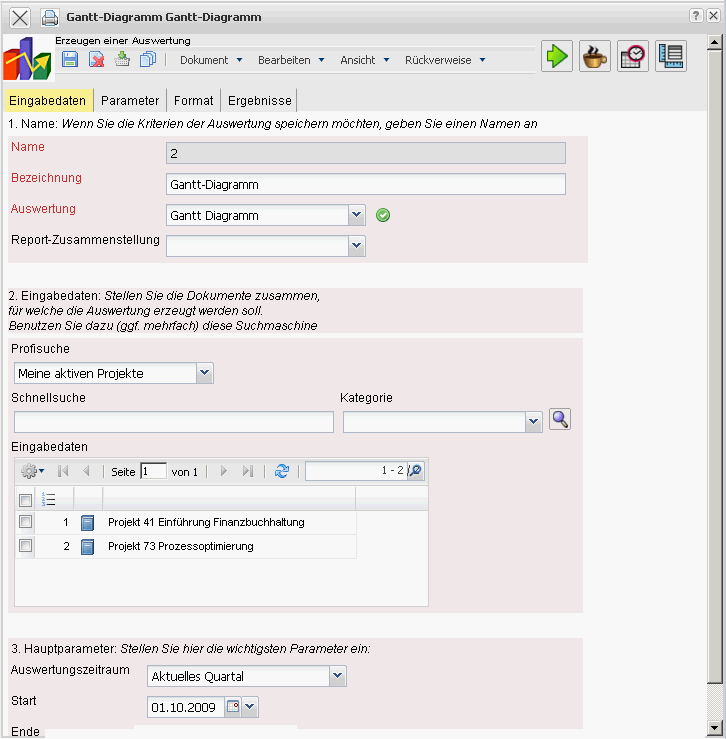This screenshot has width=726, height=739.
Task: Refresh the Eingabedaten list
Action: coord(281,471)
